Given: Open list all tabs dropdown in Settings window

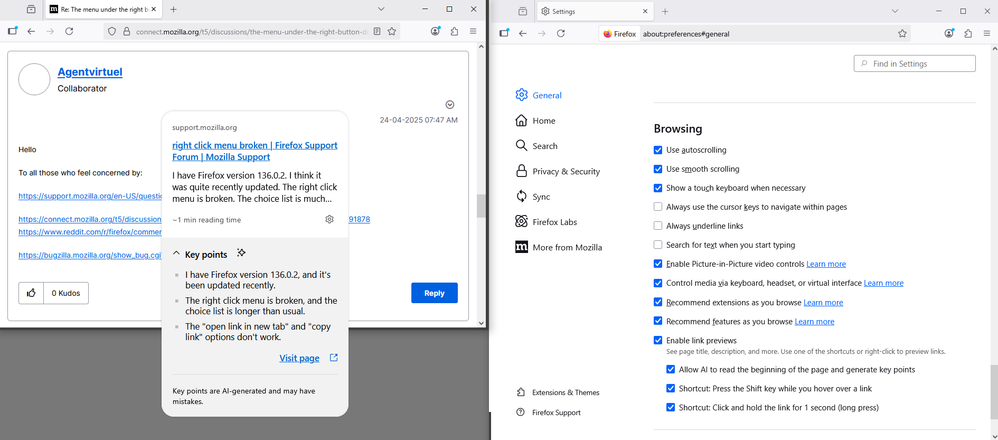Looking at the screenshot, I should coord(522,10).
